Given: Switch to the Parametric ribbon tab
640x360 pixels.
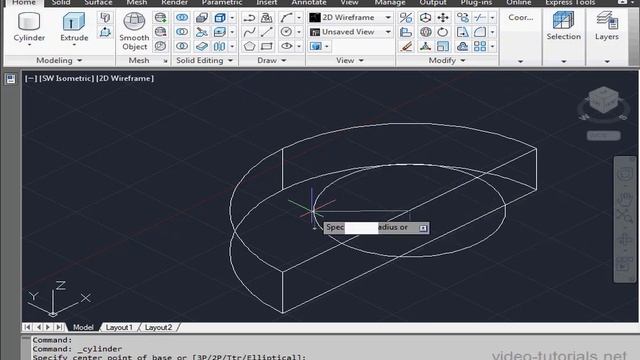Looking at the screenshot, I should tap(222, 3).
